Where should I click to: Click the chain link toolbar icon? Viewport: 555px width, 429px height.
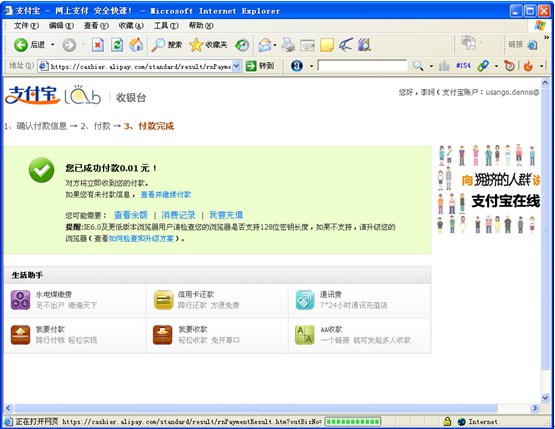click(x=483, y=66)
